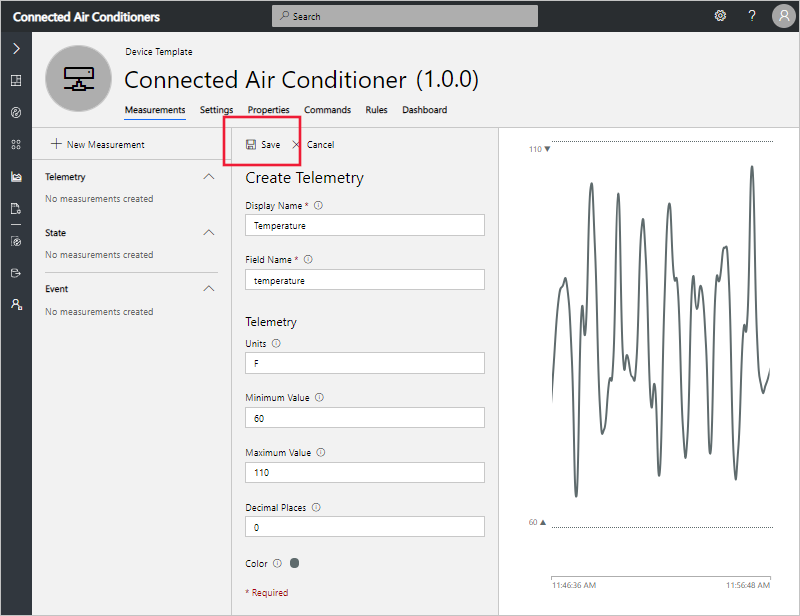Screen dimensions: 800x616
Task: Click the device template image icon
Action: 78,79
